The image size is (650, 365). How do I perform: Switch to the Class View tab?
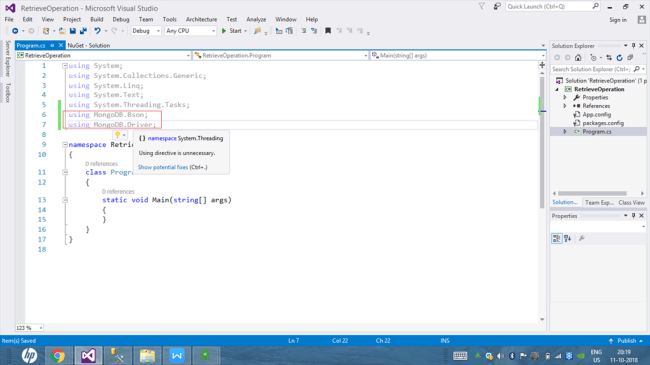click(631, 202)
